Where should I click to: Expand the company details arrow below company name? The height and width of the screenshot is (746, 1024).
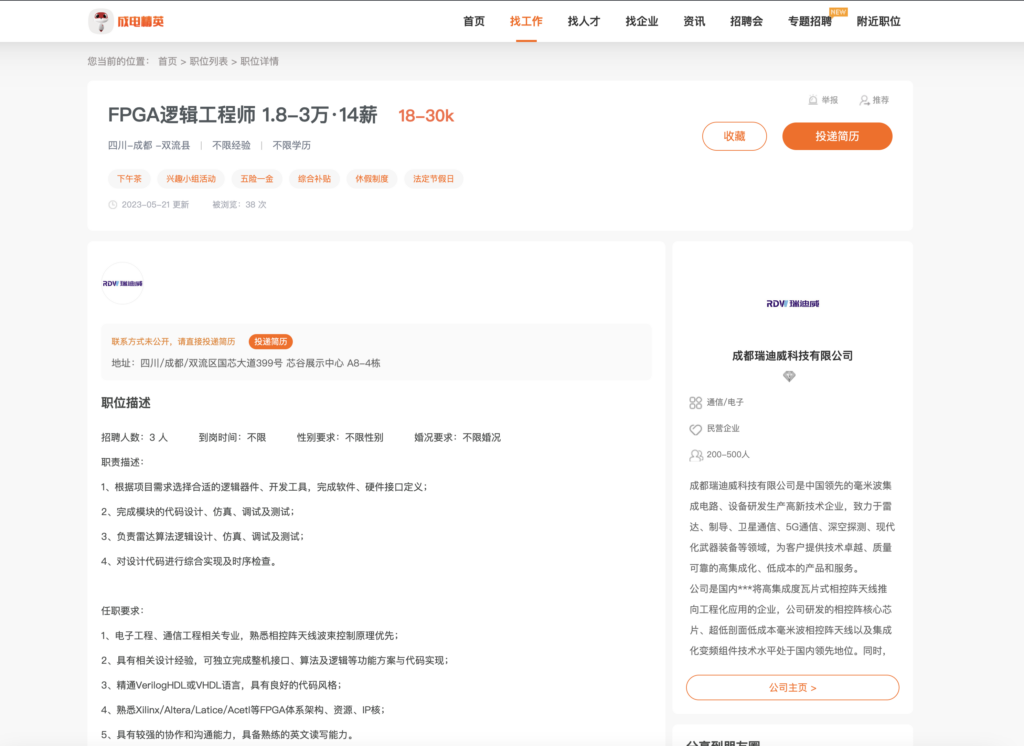pos(790,377)
